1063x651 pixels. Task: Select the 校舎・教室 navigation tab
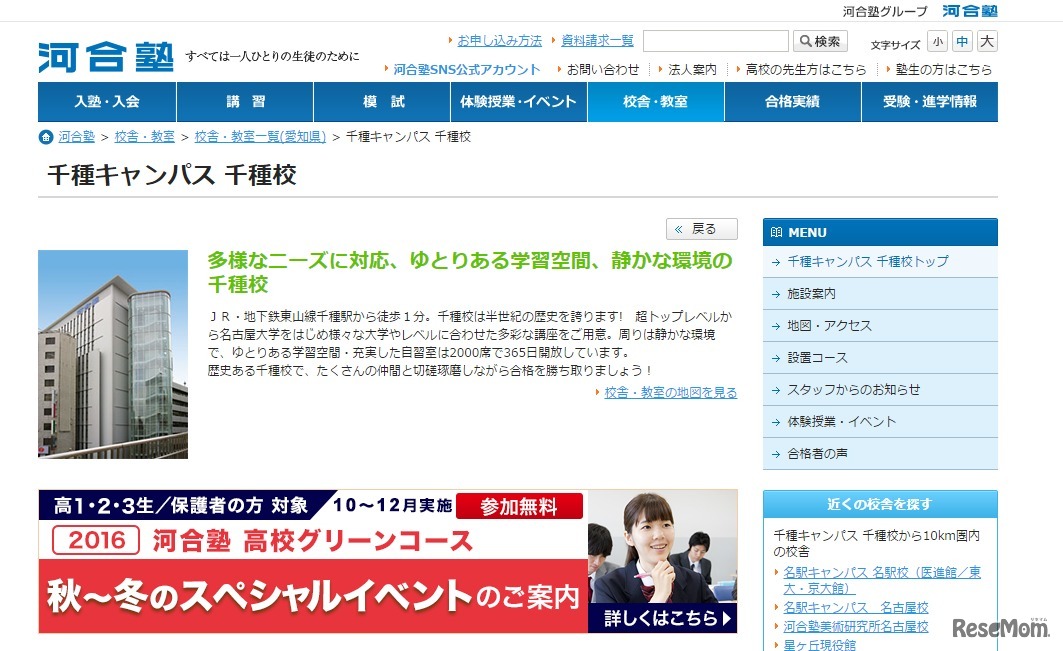pos(656,102)
